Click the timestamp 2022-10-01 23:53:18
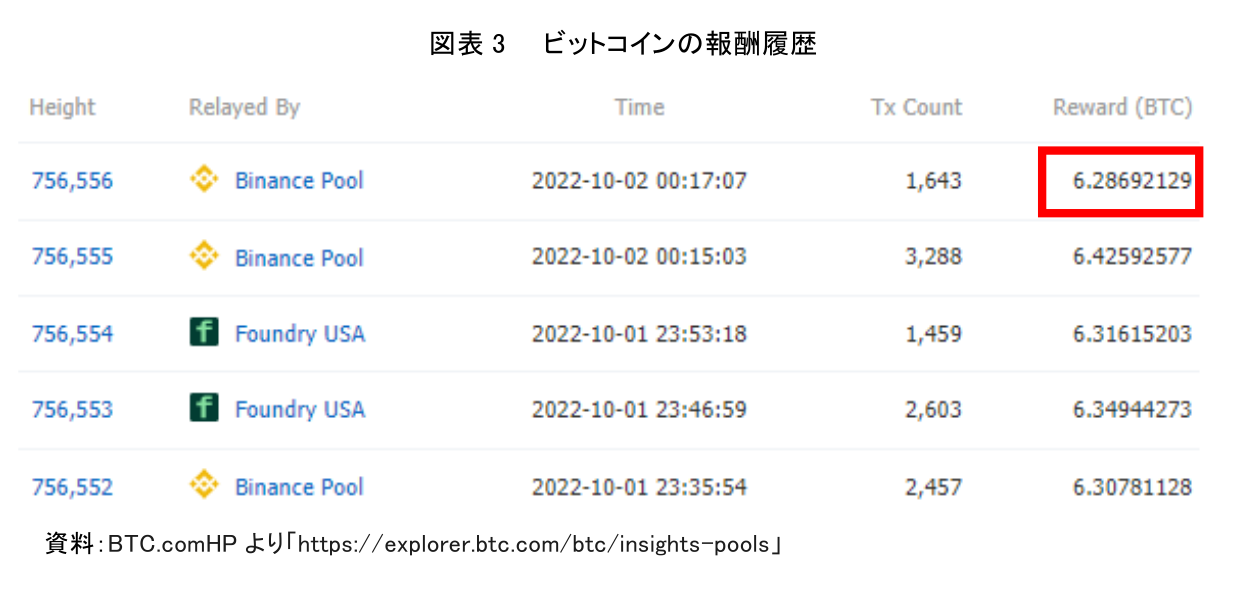 [x=639, y=334]
